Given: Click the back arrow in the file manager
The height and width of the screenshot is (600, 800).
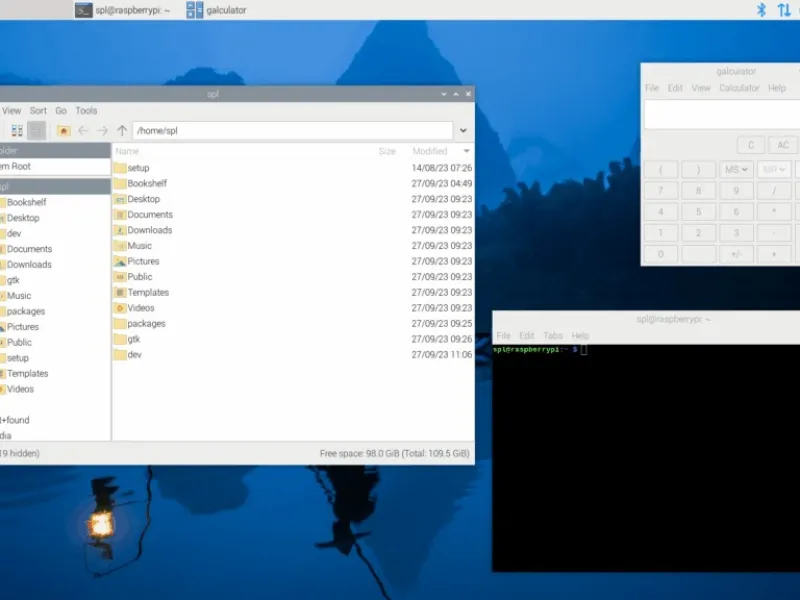Looking at the screenshot, I should point(83,131).
